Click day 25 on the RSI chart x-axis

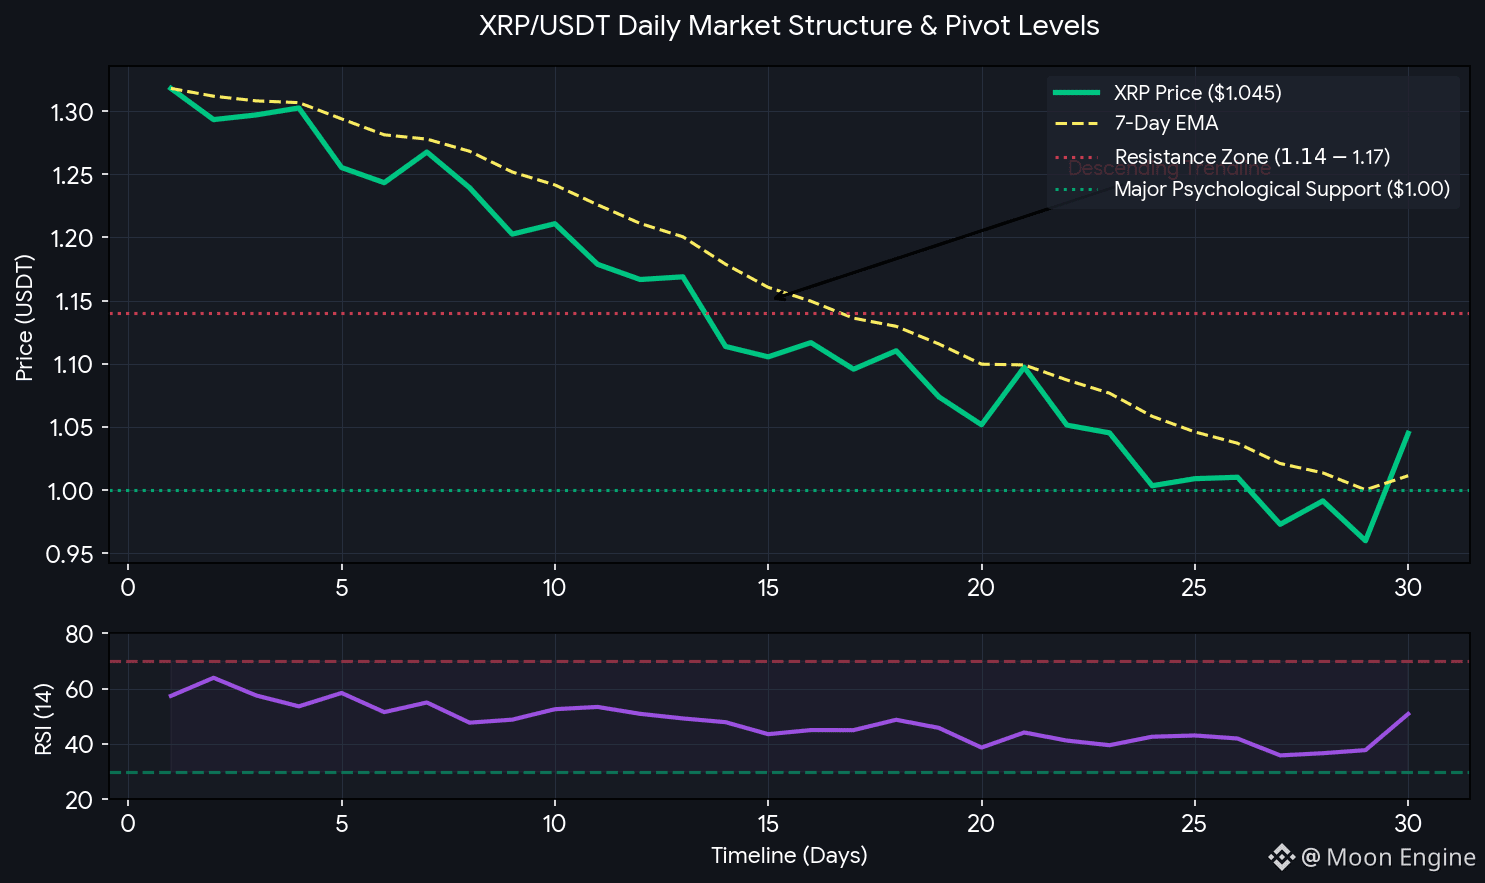tap(1194, 824)
